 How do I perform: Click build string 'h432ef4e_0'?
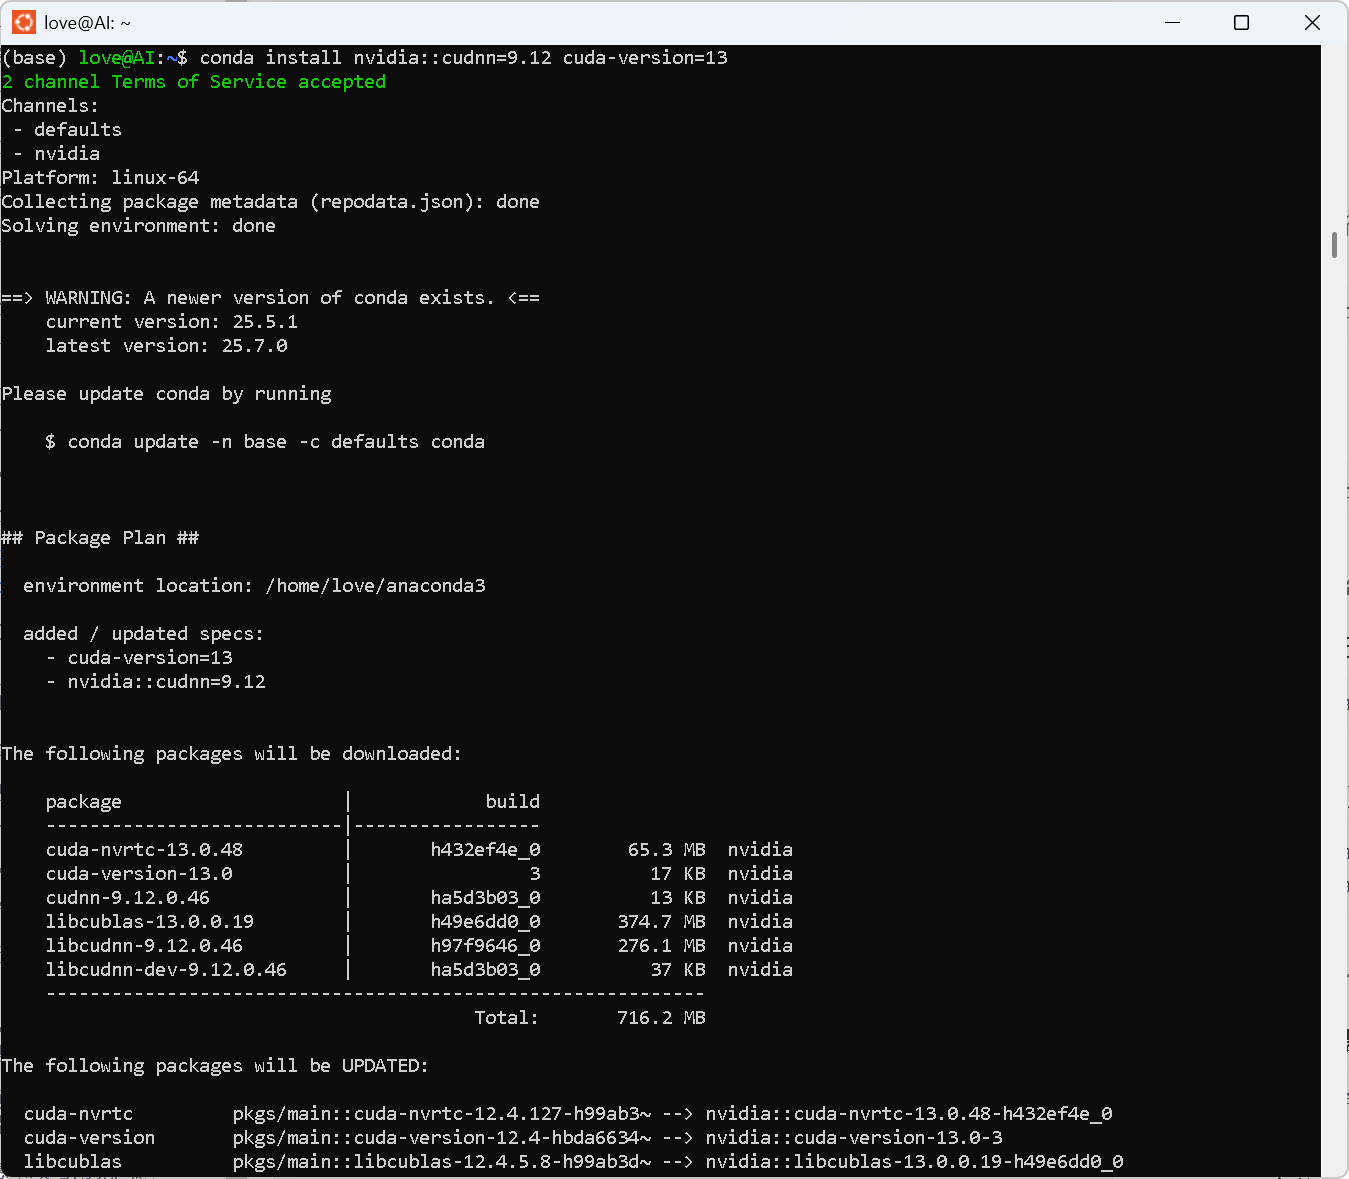coord(486,850)
